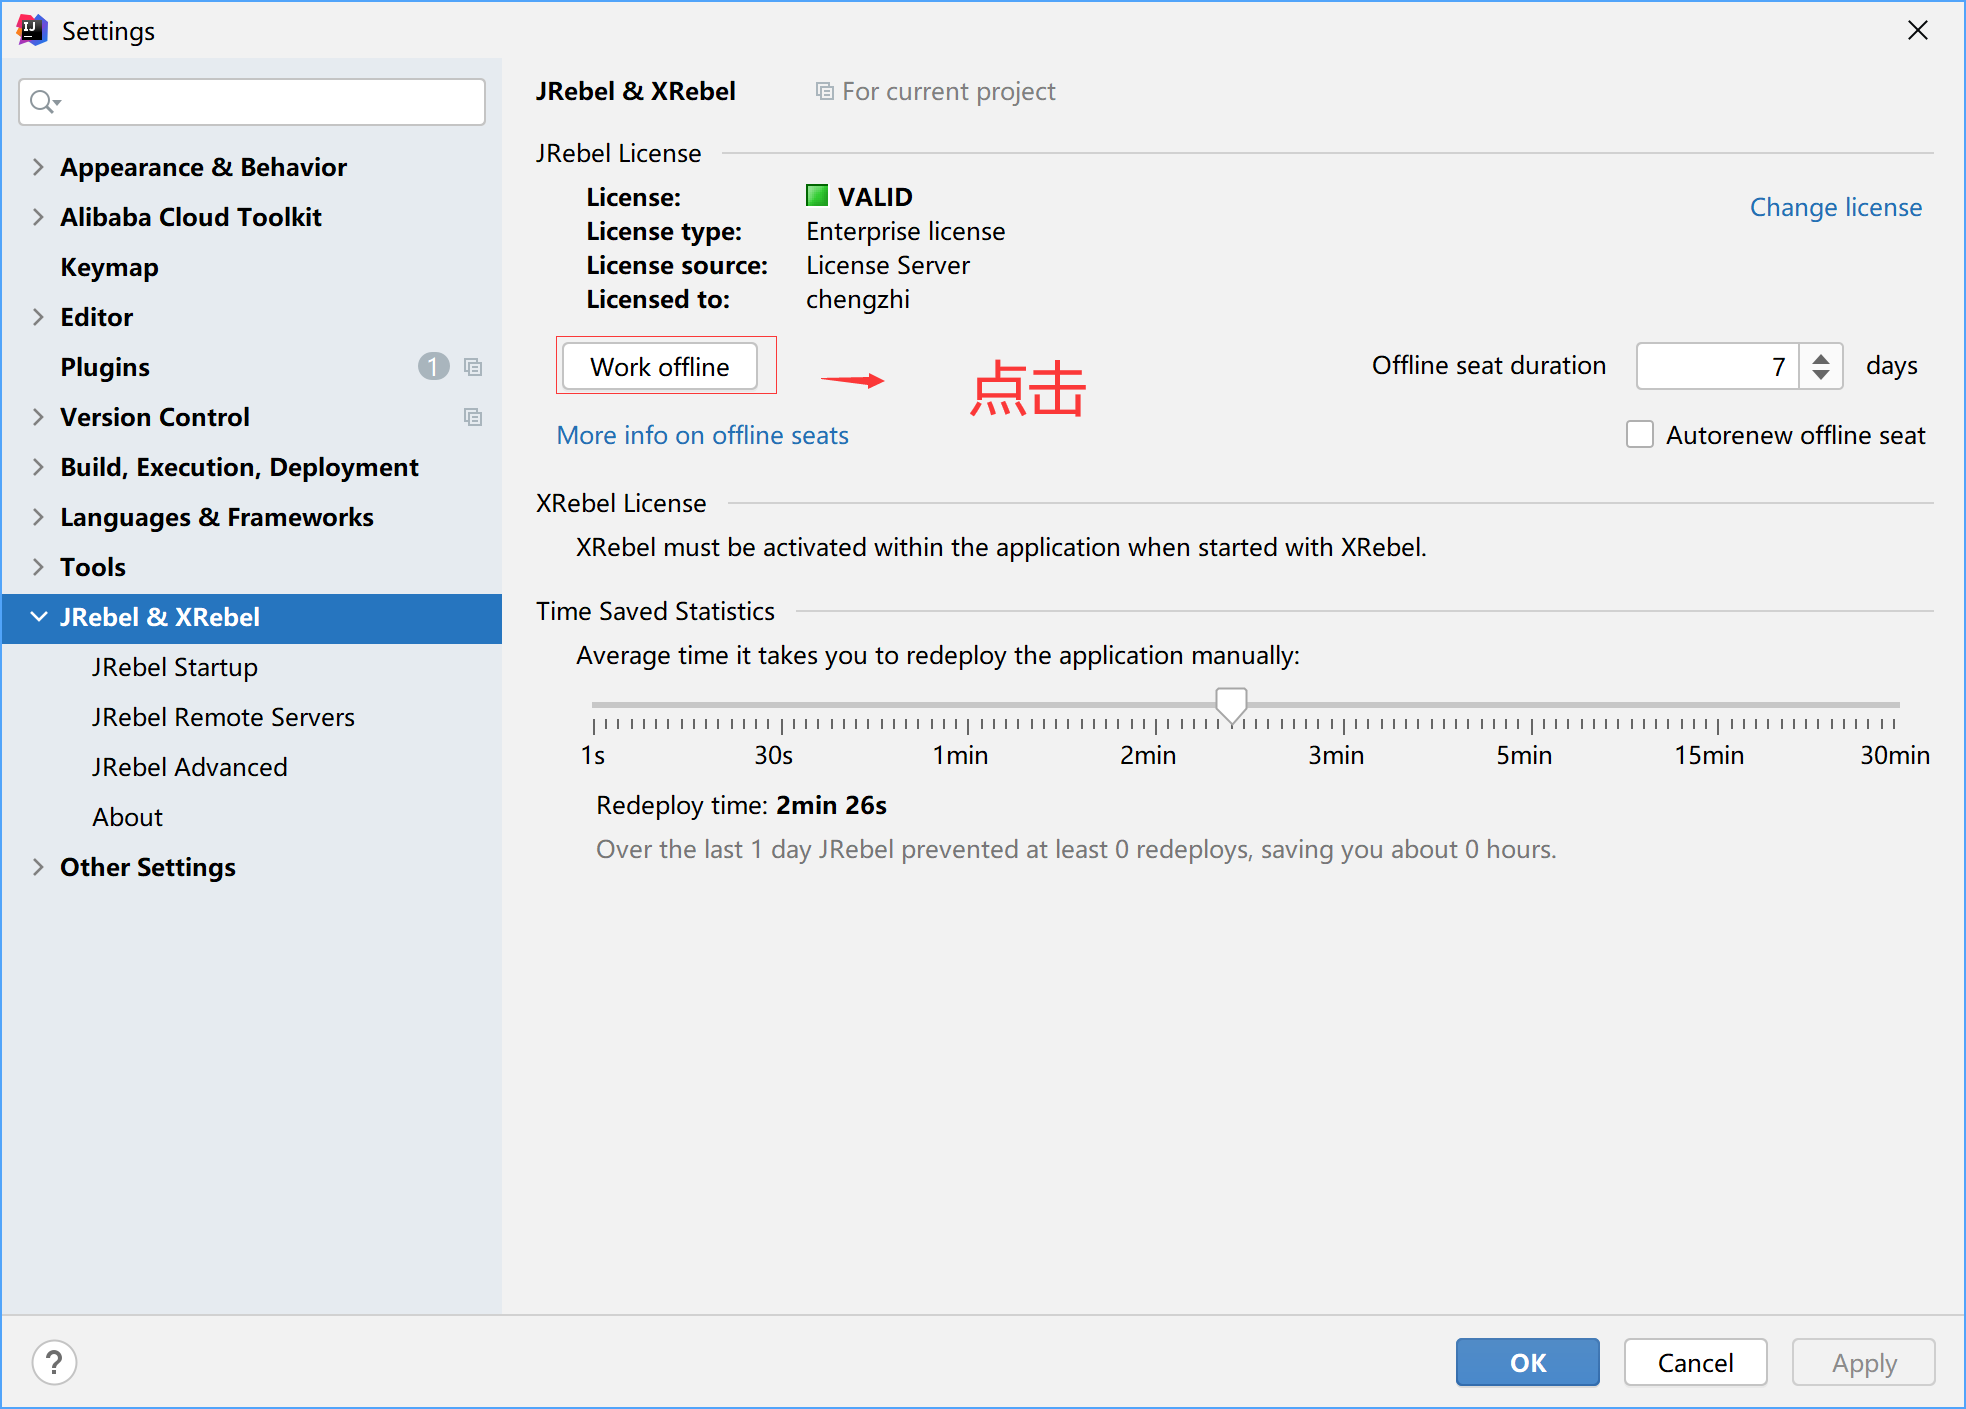
Task: Click the redeploy time slider thumb
Action: 1231,705
